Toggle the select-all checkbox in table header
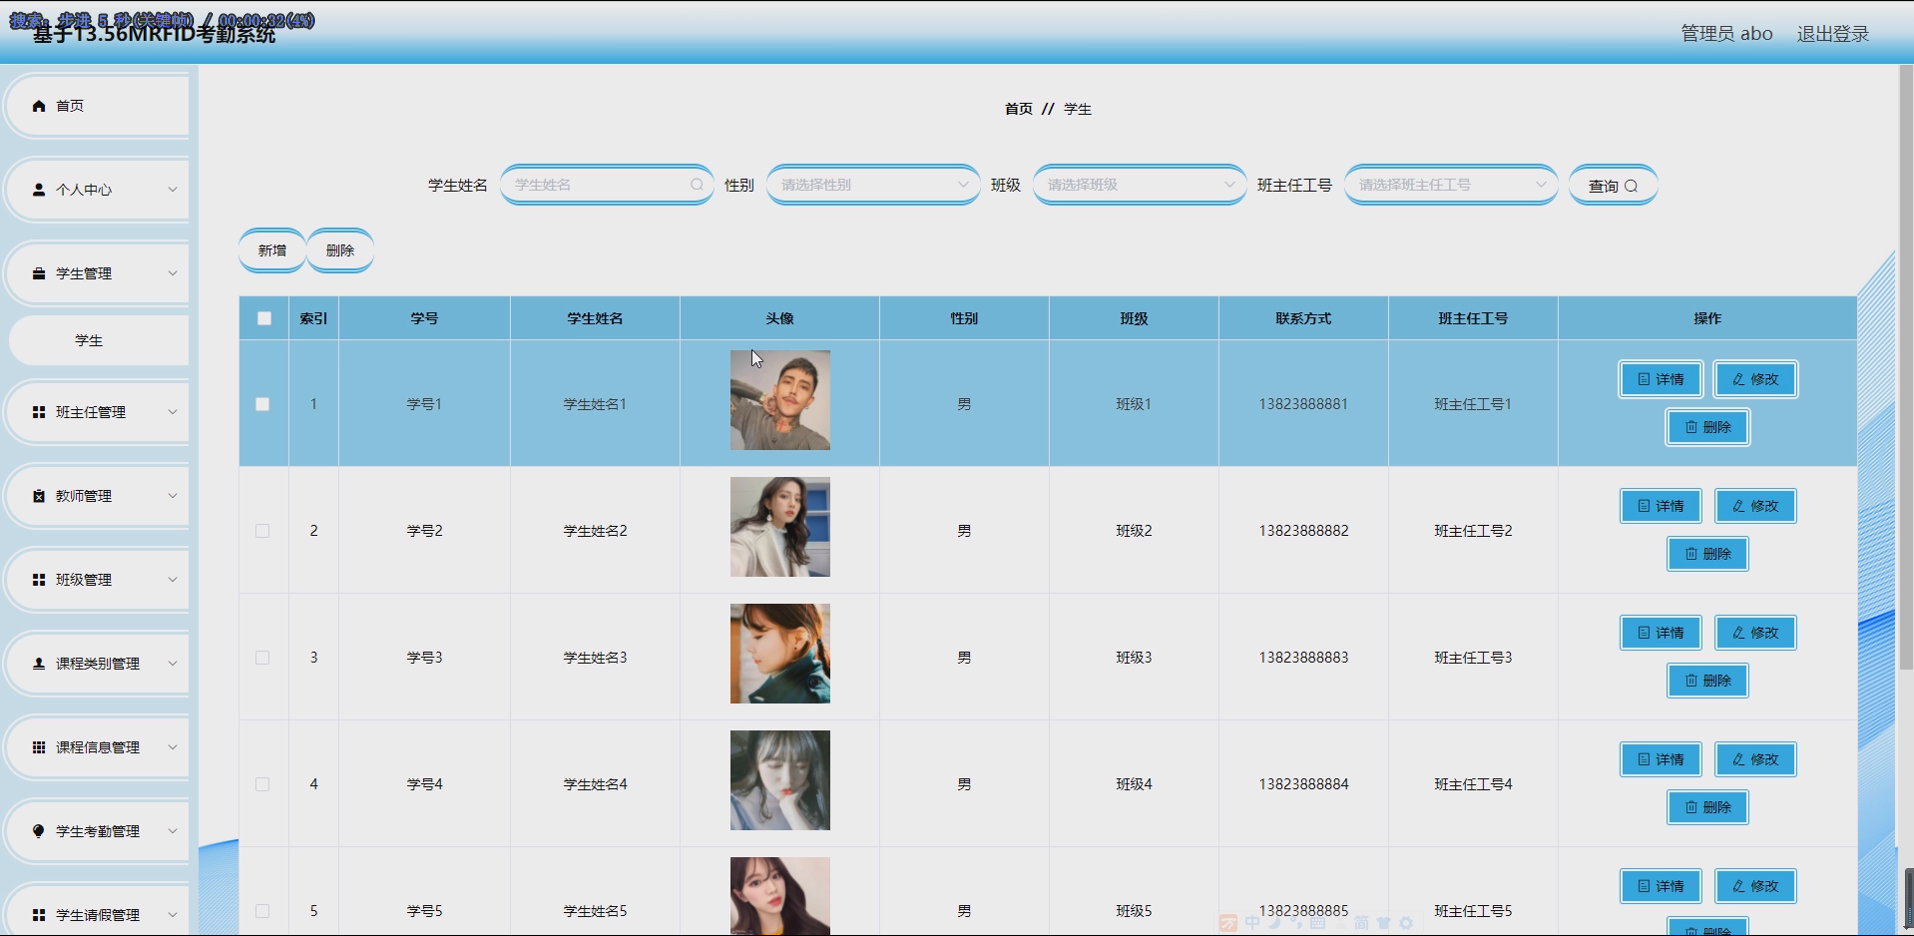This screenshot has width=1914, height=936. [264, 318]
